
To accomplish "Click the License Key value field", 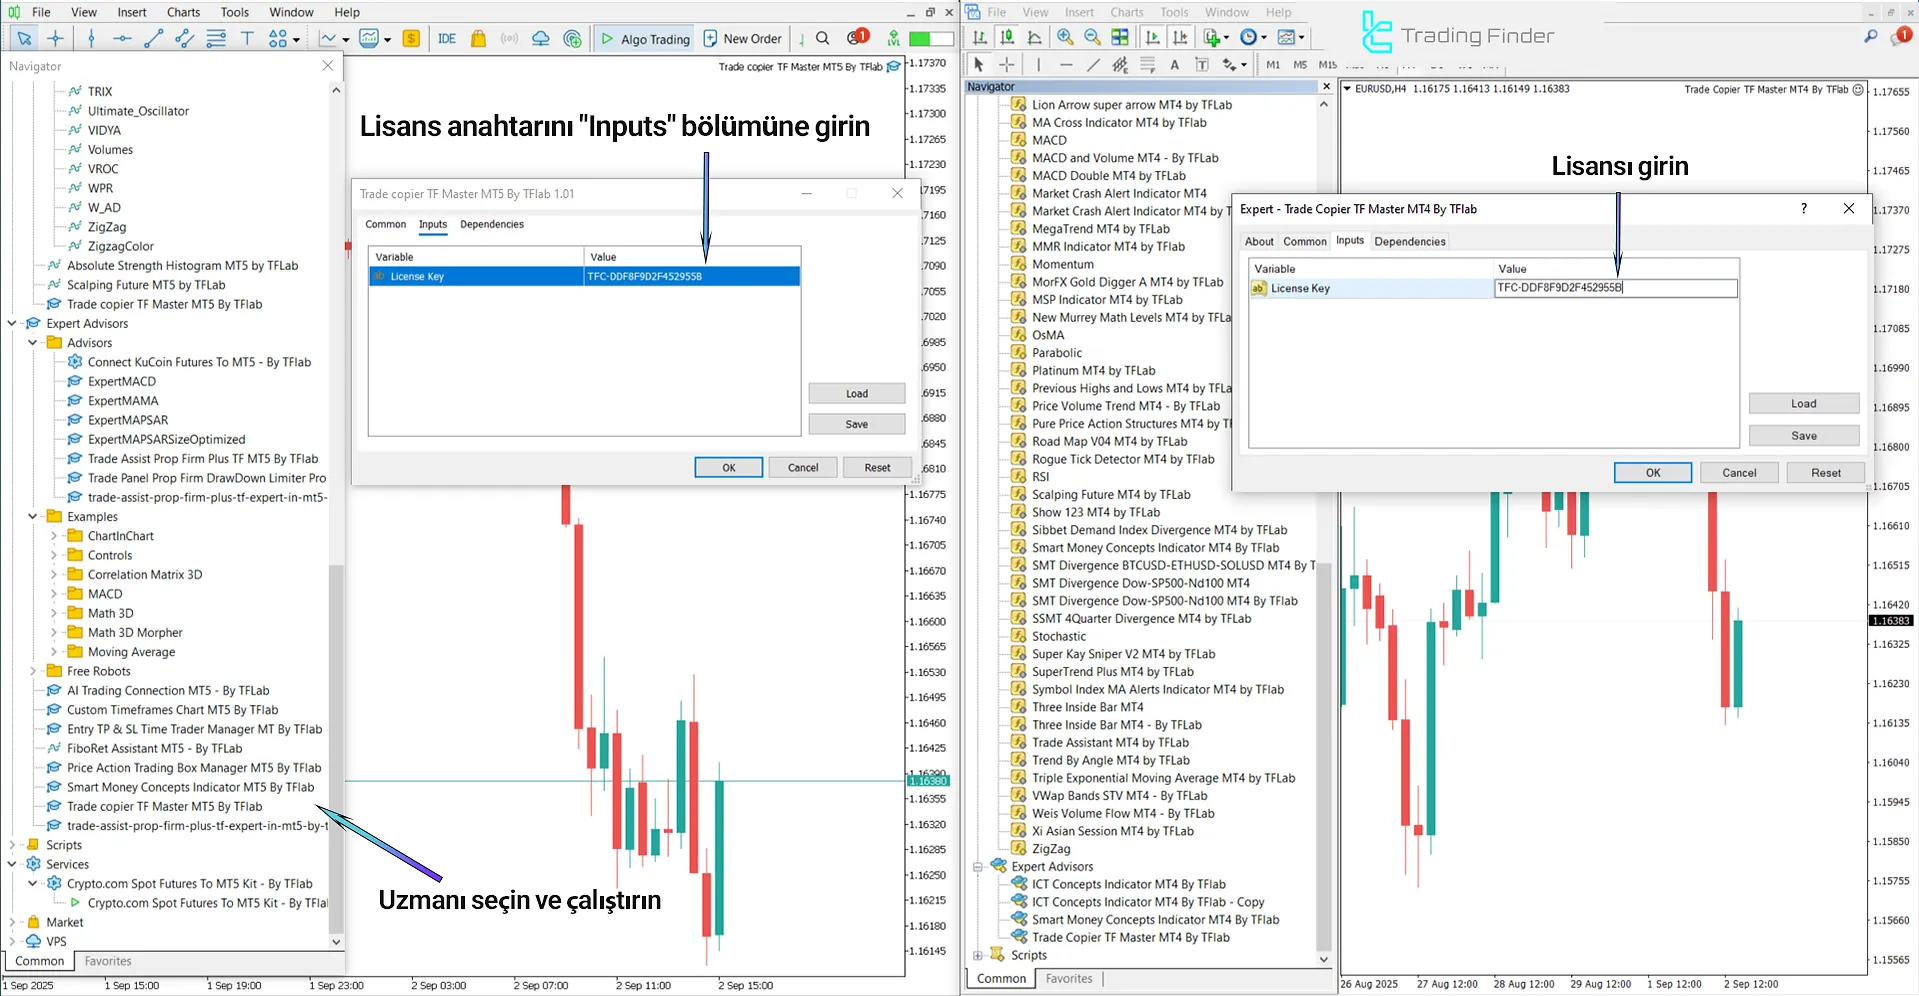I will click(x=1616, y=288).
